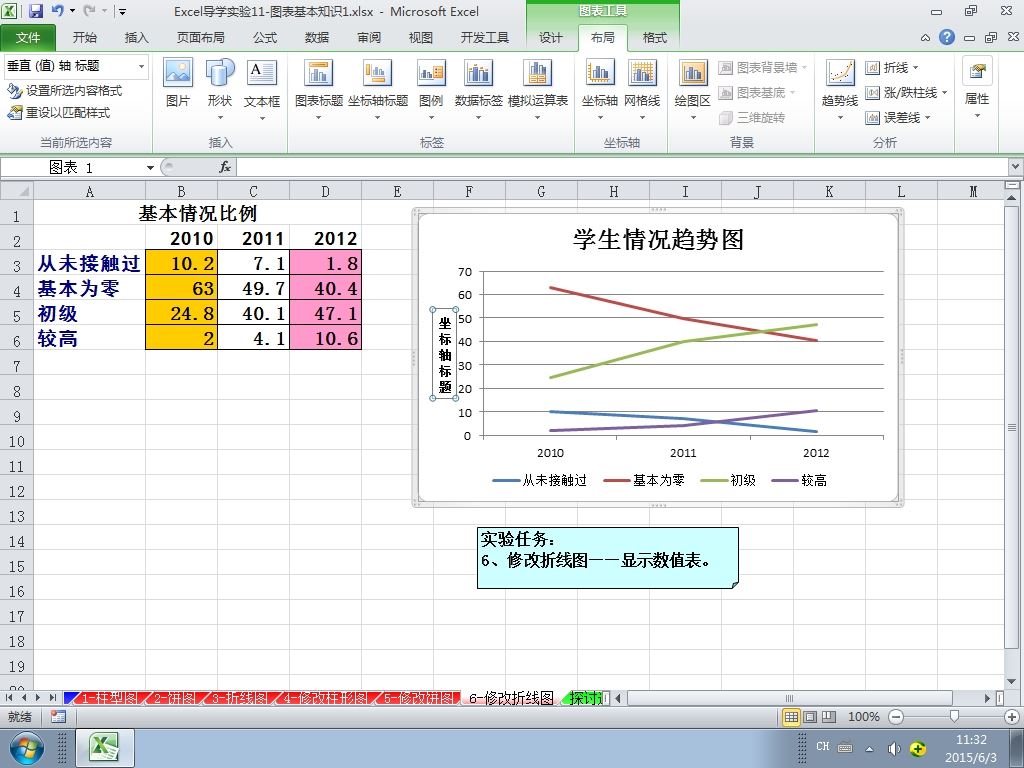Screen dimensions: 1024x768
Task: Switch to the 格式 (Format) chart tab
Action: pos(654,38)
